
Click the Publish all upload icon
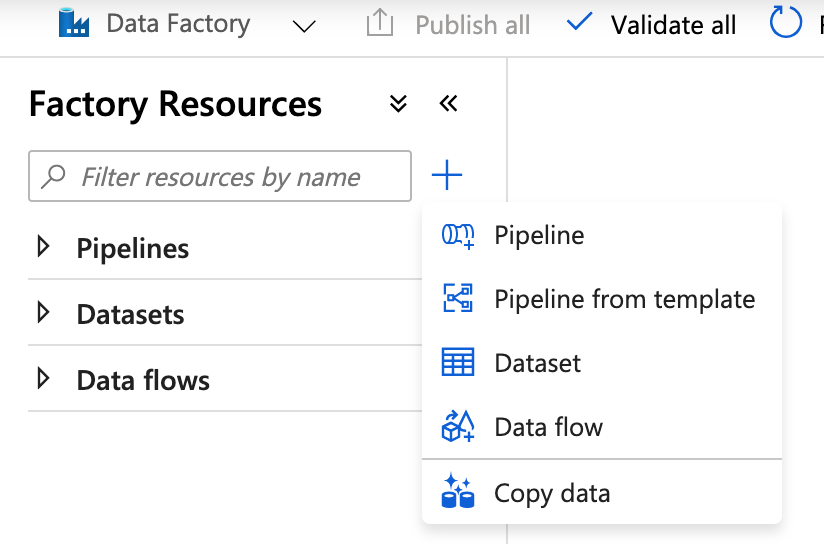pyautogui.click(x=379, y=23)
